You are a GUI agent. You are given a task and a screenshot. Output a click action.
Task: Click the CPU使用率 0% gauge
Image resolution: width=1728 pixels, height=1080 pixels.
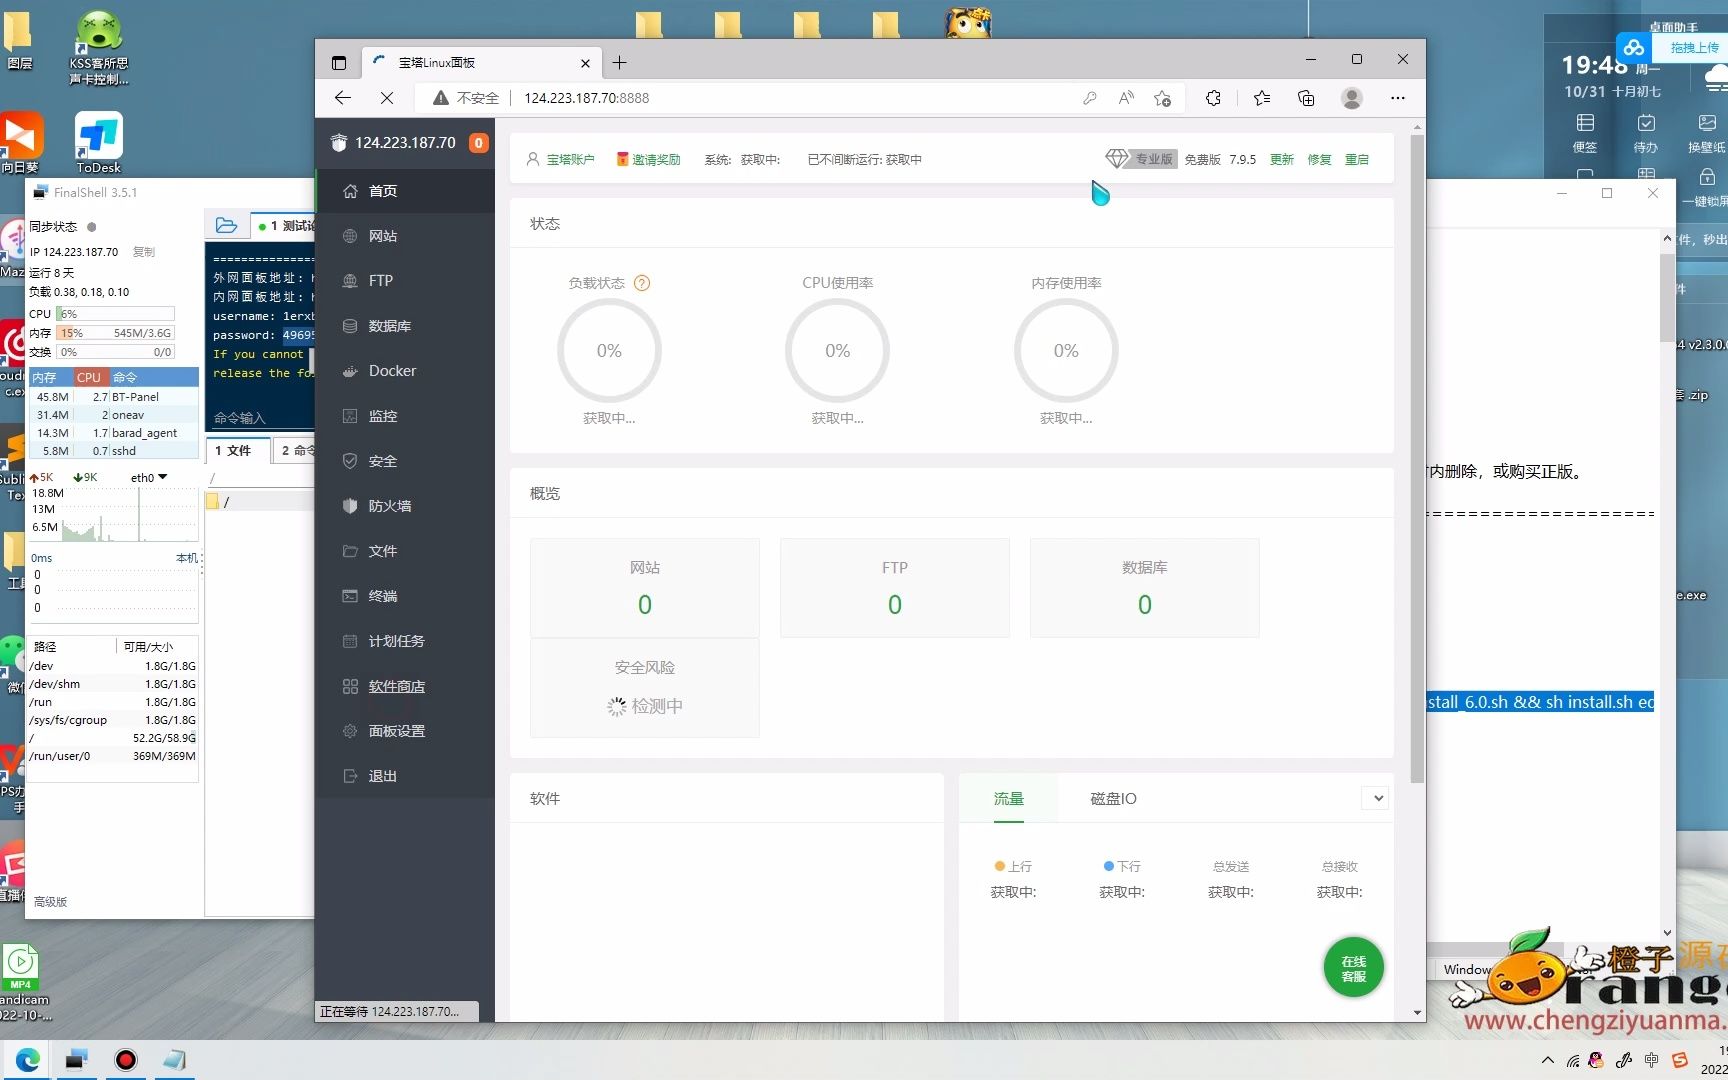[838, 351]
